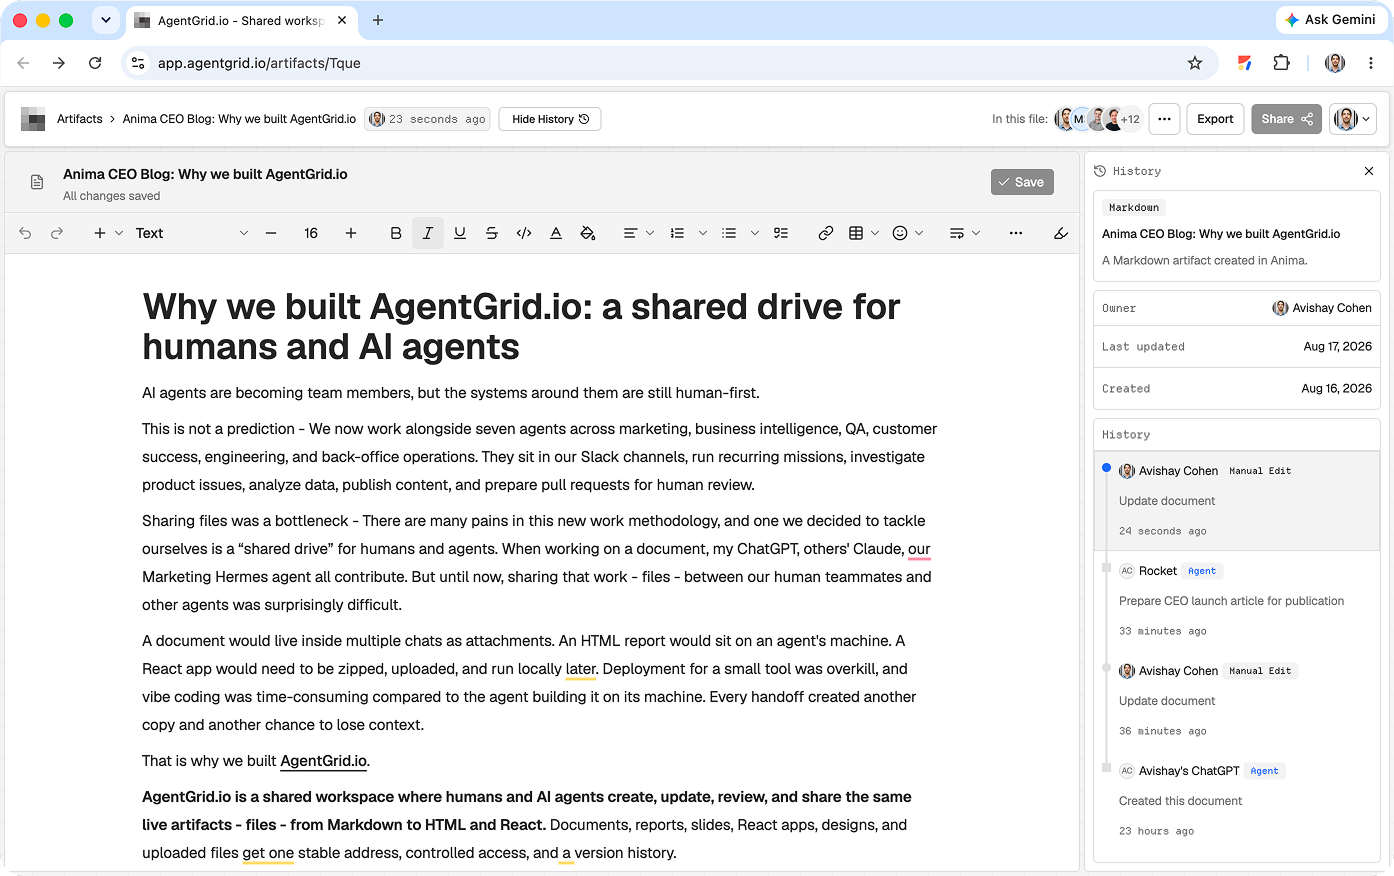Click the Hide History button
Image resolution: width=1394 pixels, height=876 pixels.
[x=550, y=119]
